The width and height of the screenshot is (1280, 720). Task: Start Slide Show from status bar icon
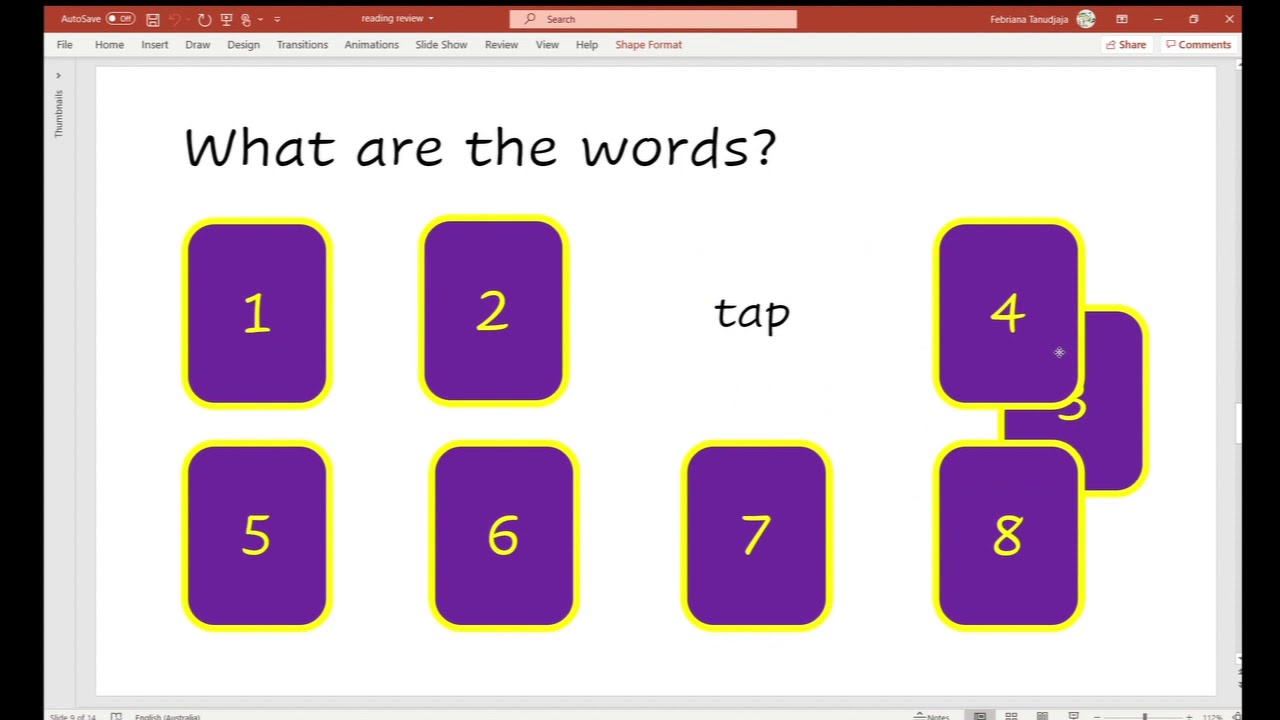(x=1073, y=716)
